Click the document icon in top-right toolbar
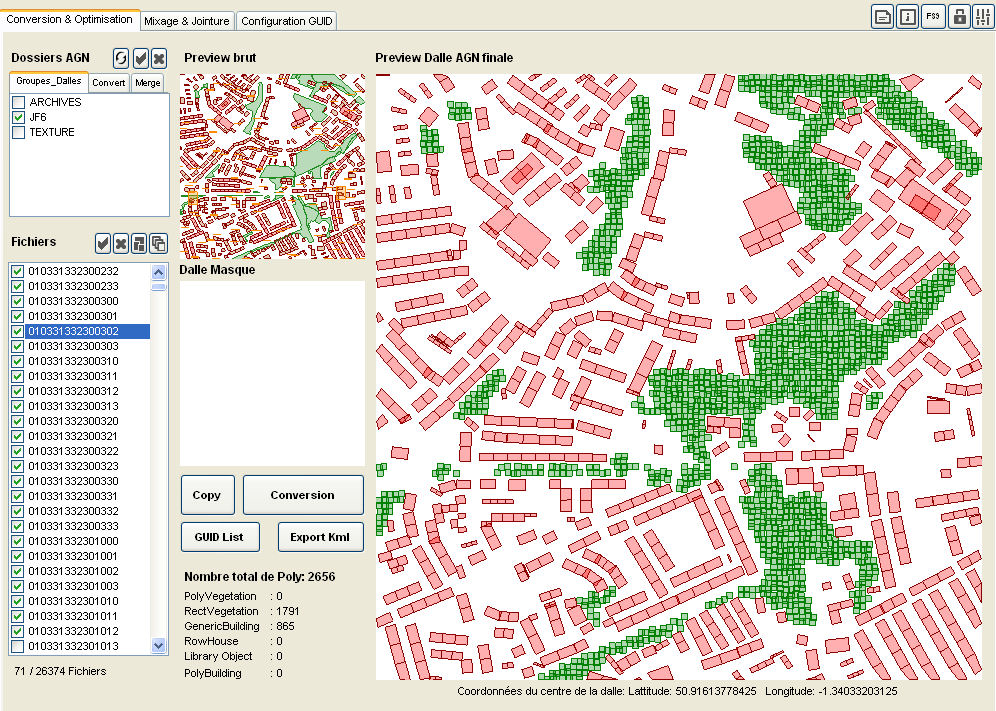 pos(882,16)
